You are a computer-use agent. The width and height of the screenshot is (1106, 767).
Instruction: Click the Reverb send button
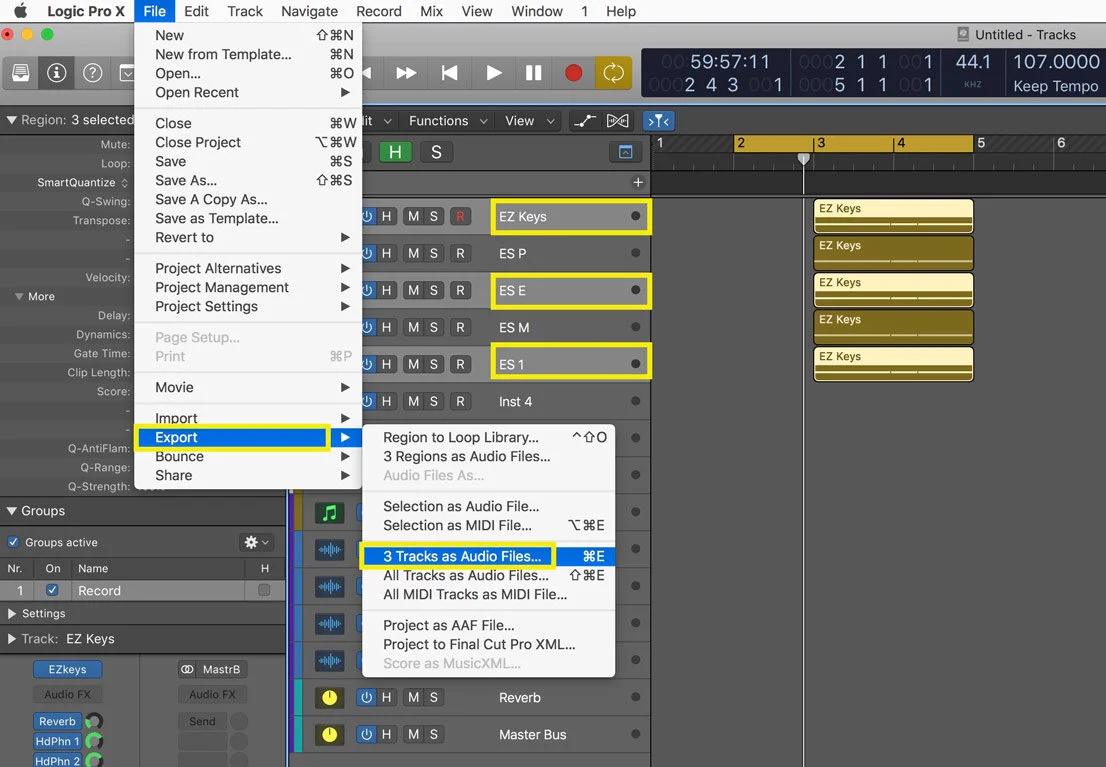pyautogui.click(x=57, y=721)
